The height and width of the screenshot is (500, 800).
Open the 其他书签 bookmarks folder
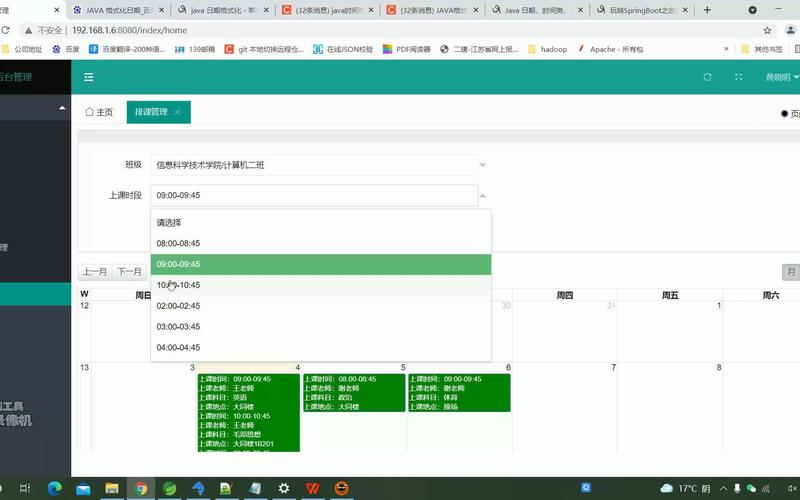click(x=762, y=49)
